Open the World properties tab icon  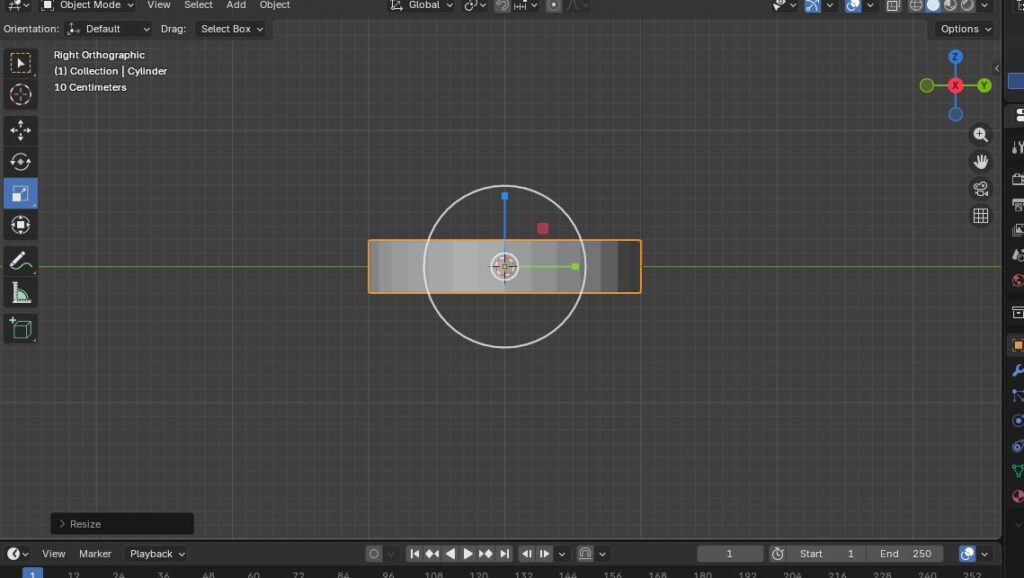1017,281
